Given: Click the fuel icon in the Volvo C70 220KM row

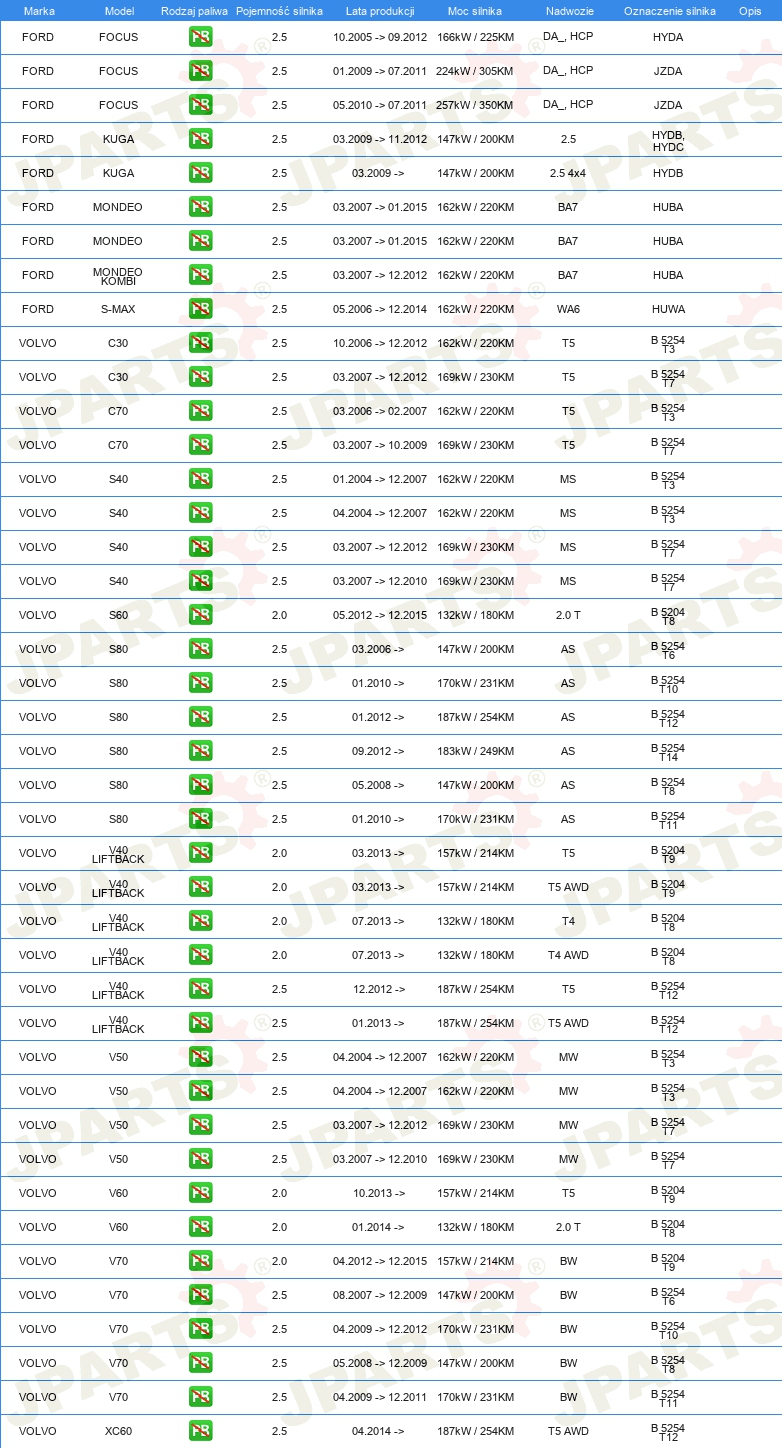Looking at the screenshot, I should click(200, 411).
